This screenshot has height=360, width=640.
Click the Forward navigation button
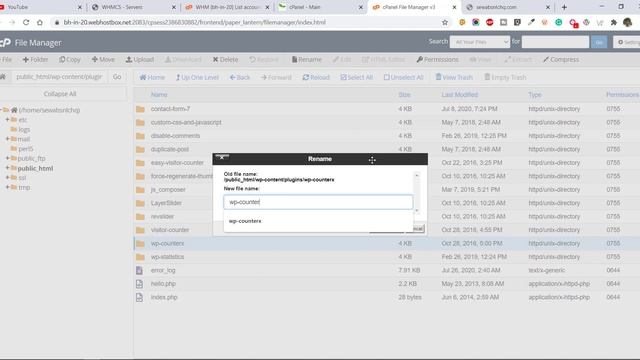click(276, 77)
